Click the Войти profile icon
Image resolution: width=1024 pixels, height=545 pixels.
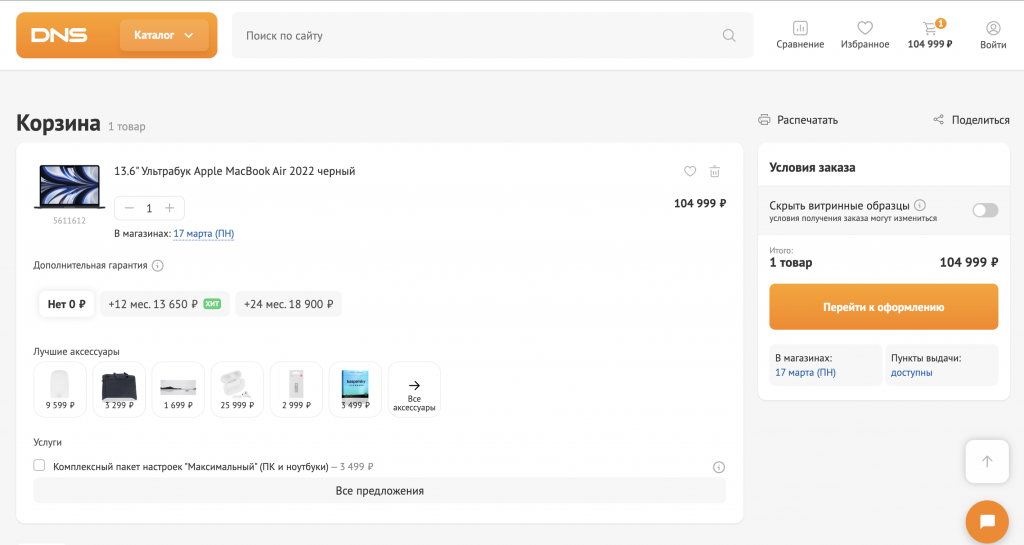pyautogui.click(x=993, y=28)
